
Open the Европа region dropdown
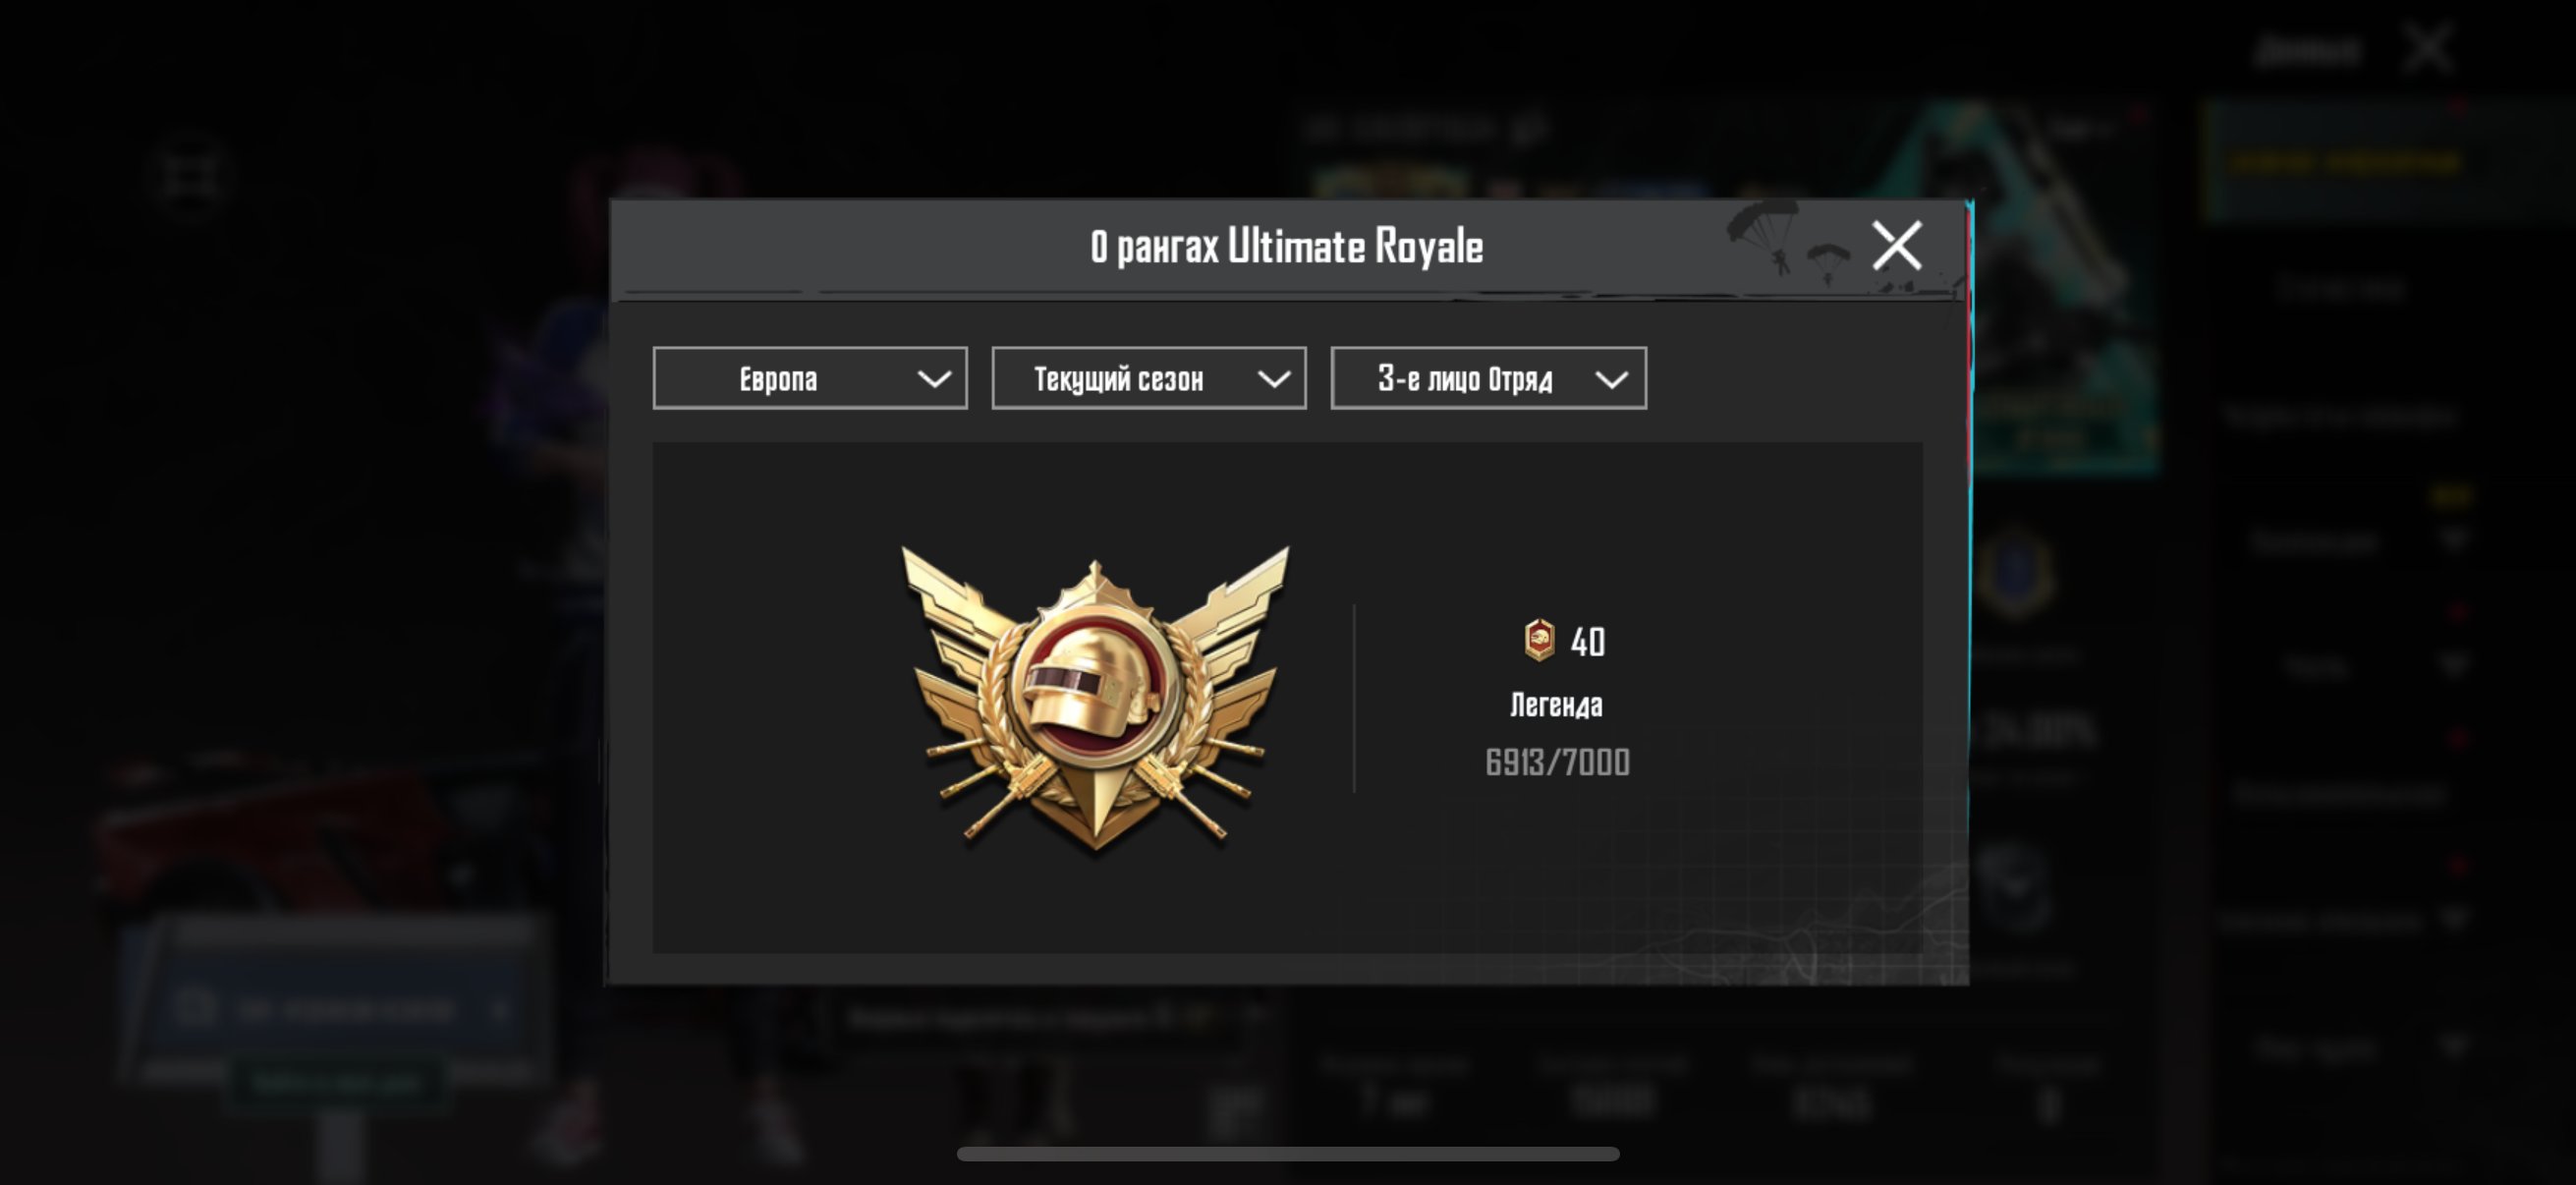pyautogui.click(x=810, y=378)
